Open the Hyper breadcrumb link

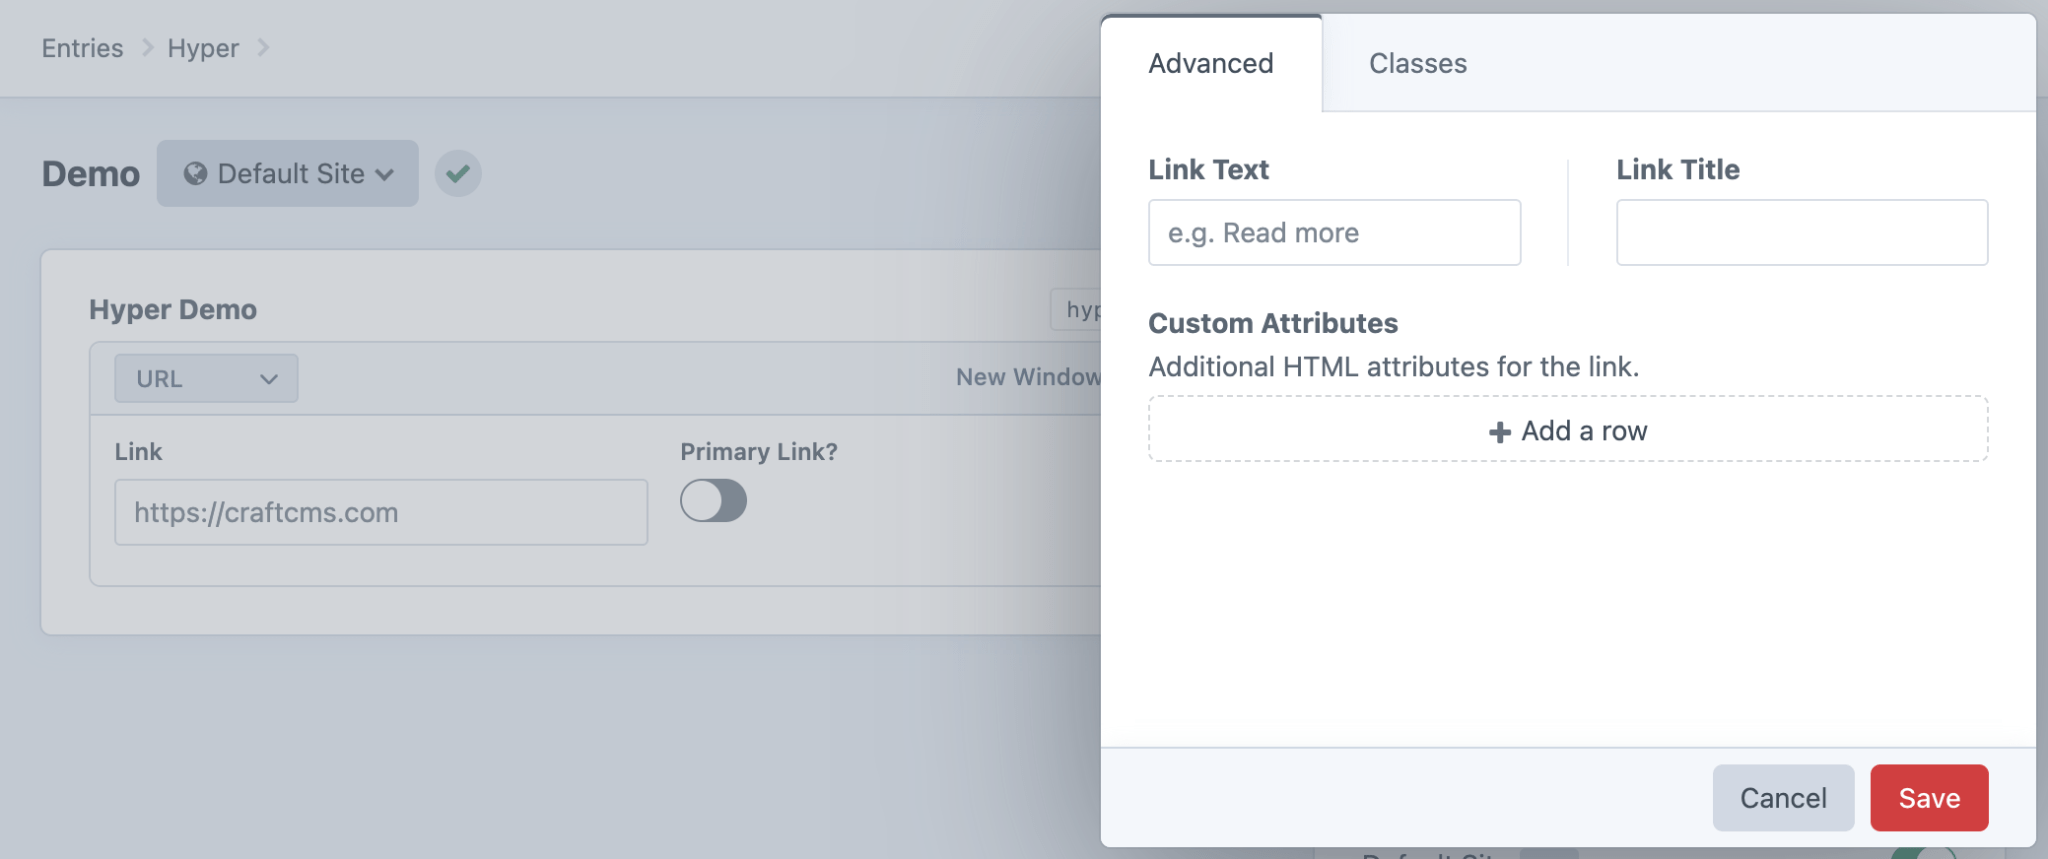[203, 48]
